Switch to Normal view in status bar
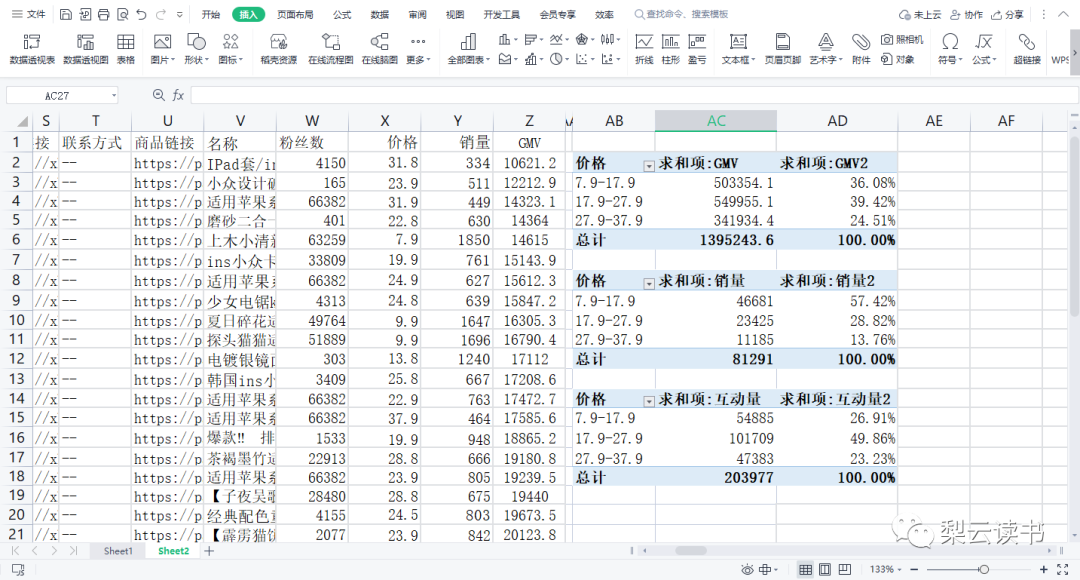Viewport: 1080px width, 580px height. (x=805, y=569)
